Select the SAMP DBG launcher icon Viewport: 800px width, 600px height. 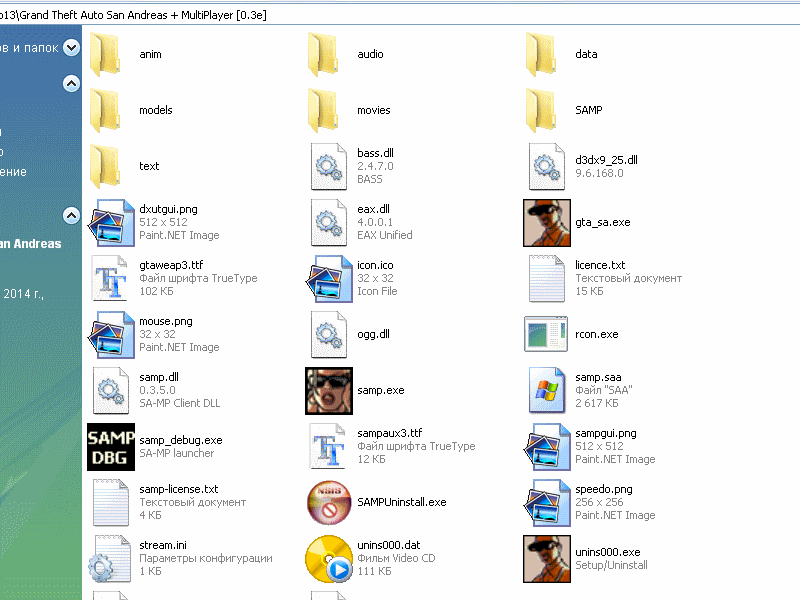pyautogui.click(x=111, y=447)
